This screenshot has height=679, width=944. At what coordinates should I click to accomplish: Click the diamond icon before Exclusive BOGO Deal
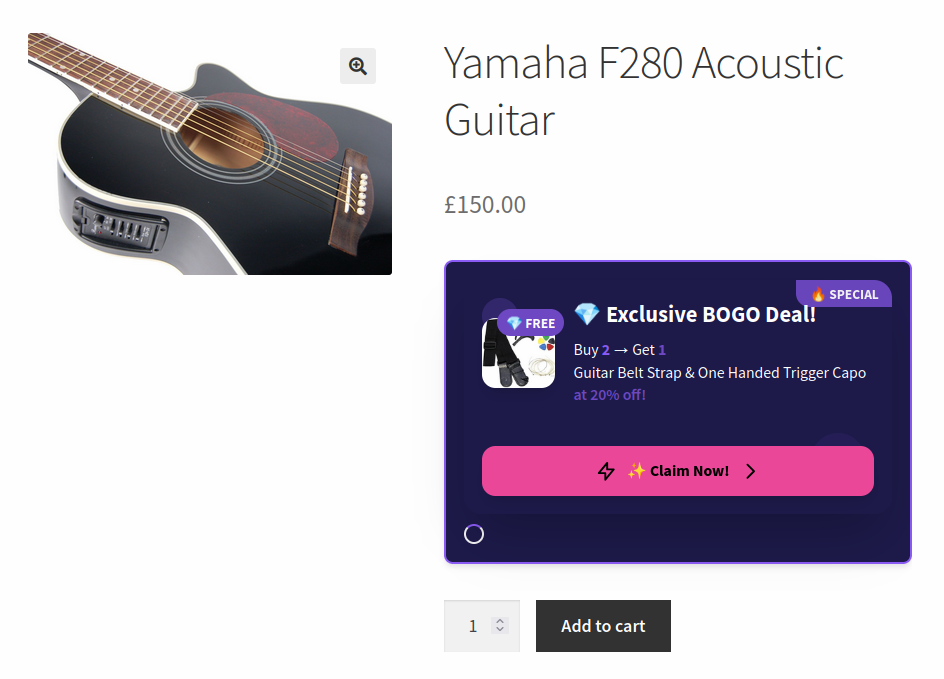click(x=587, y=315)
